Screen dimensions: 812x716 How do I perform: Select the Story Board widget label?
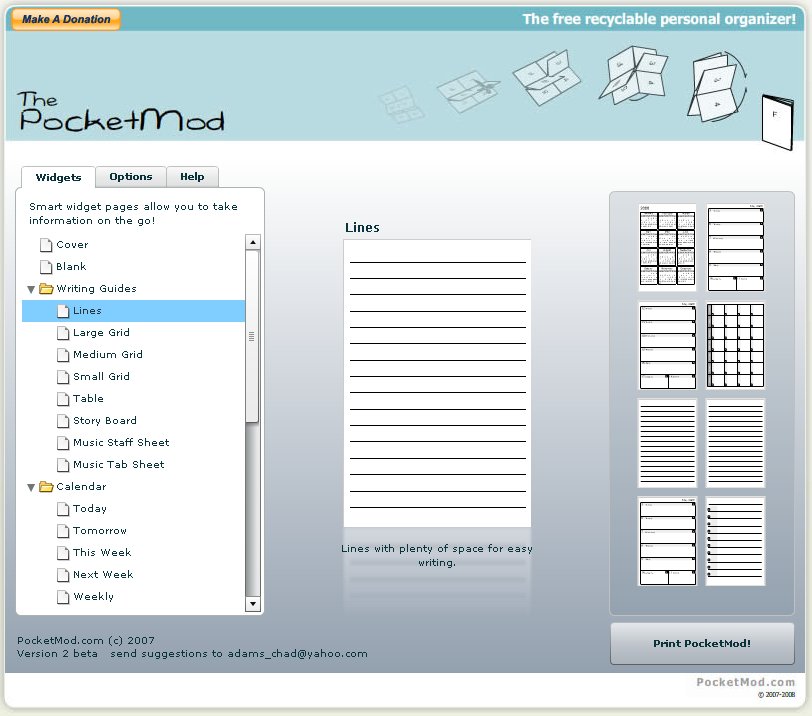point(105,420)
